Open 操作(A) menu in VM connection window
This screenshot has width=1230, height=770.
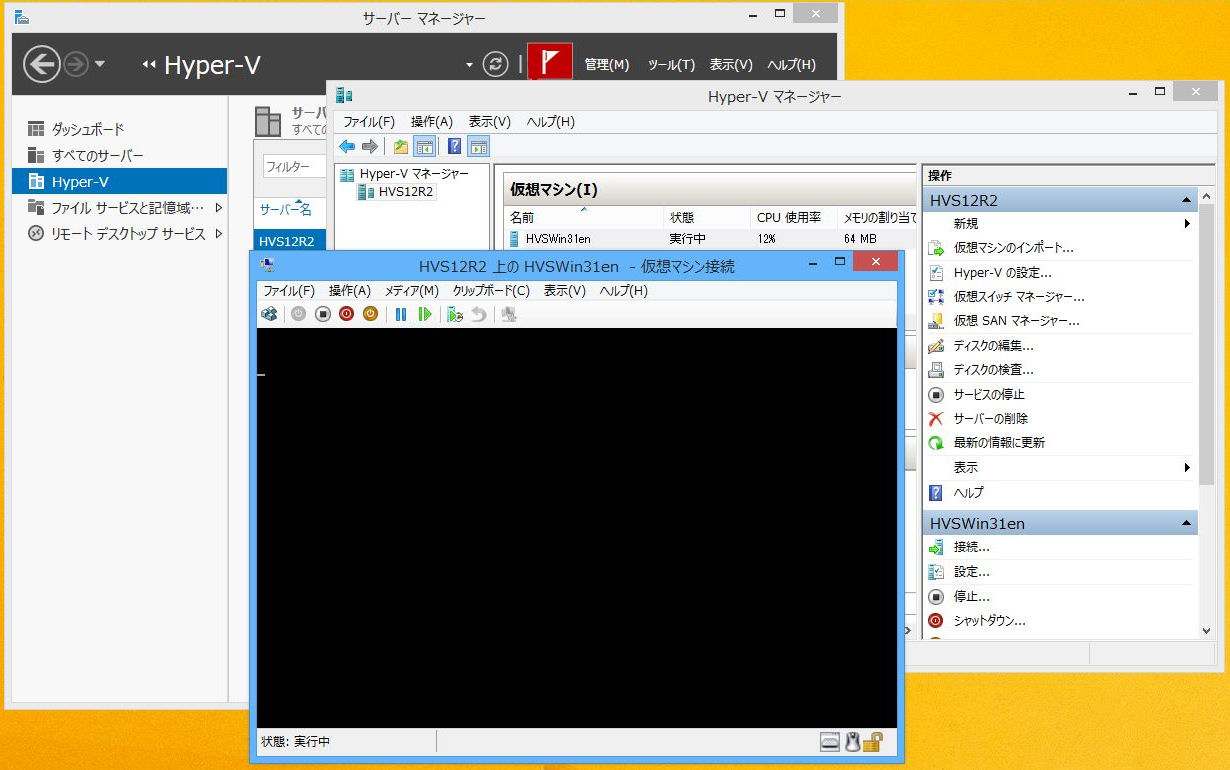[x=350, y=291]
